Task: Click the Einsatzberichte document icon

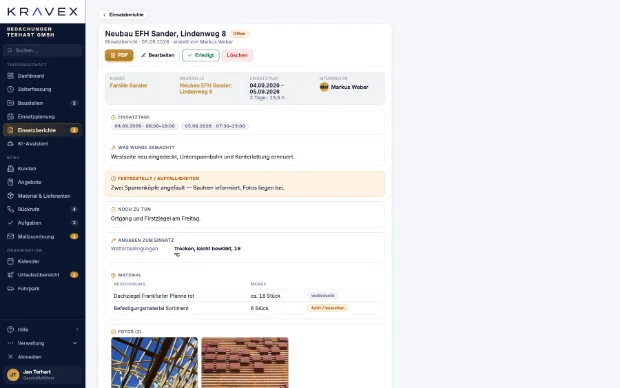Action: (x=11, y=130)
